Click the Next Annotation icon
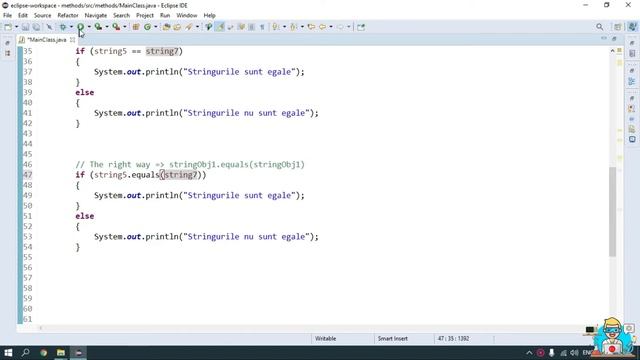Image resolution: width=640 pixels, height=360 pixels. point(276,27)
